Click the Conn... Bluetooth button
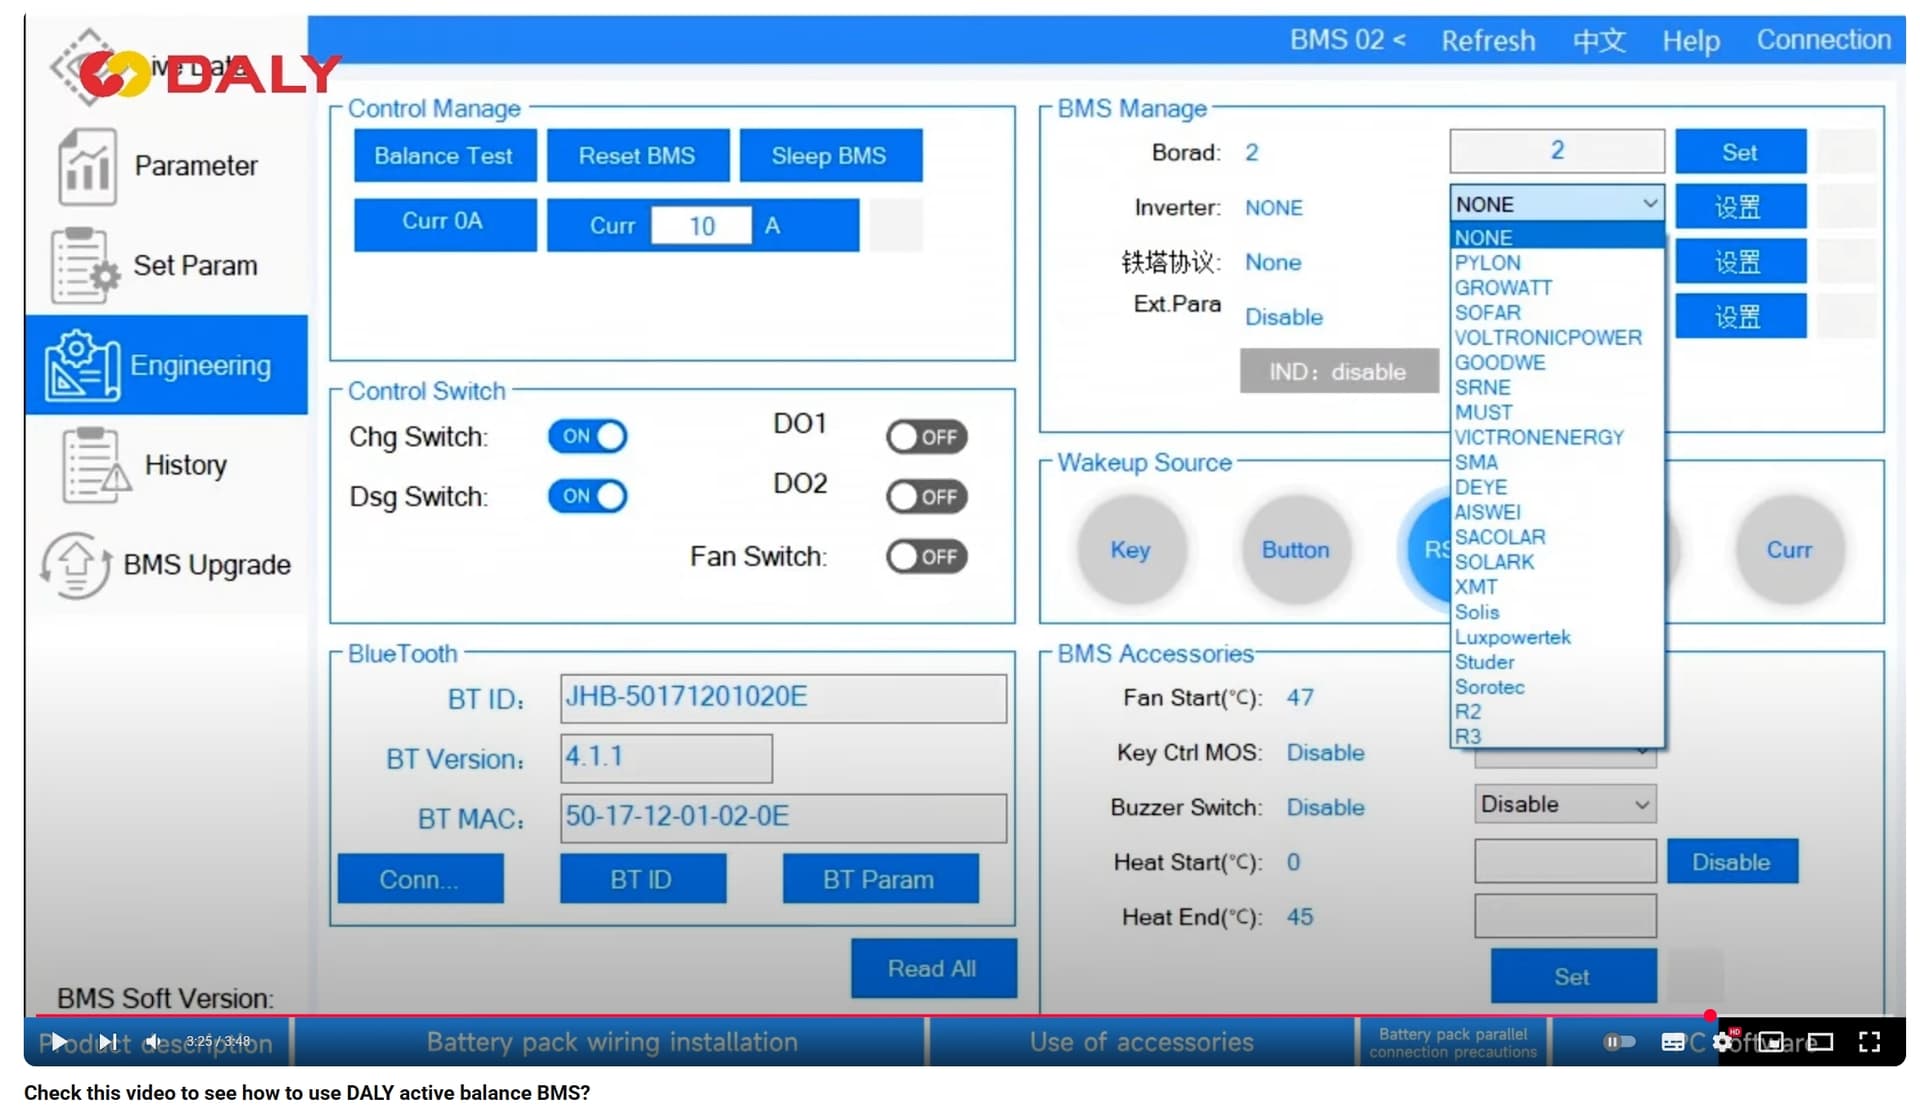Screen dimensions: 1920x1113 420,880
